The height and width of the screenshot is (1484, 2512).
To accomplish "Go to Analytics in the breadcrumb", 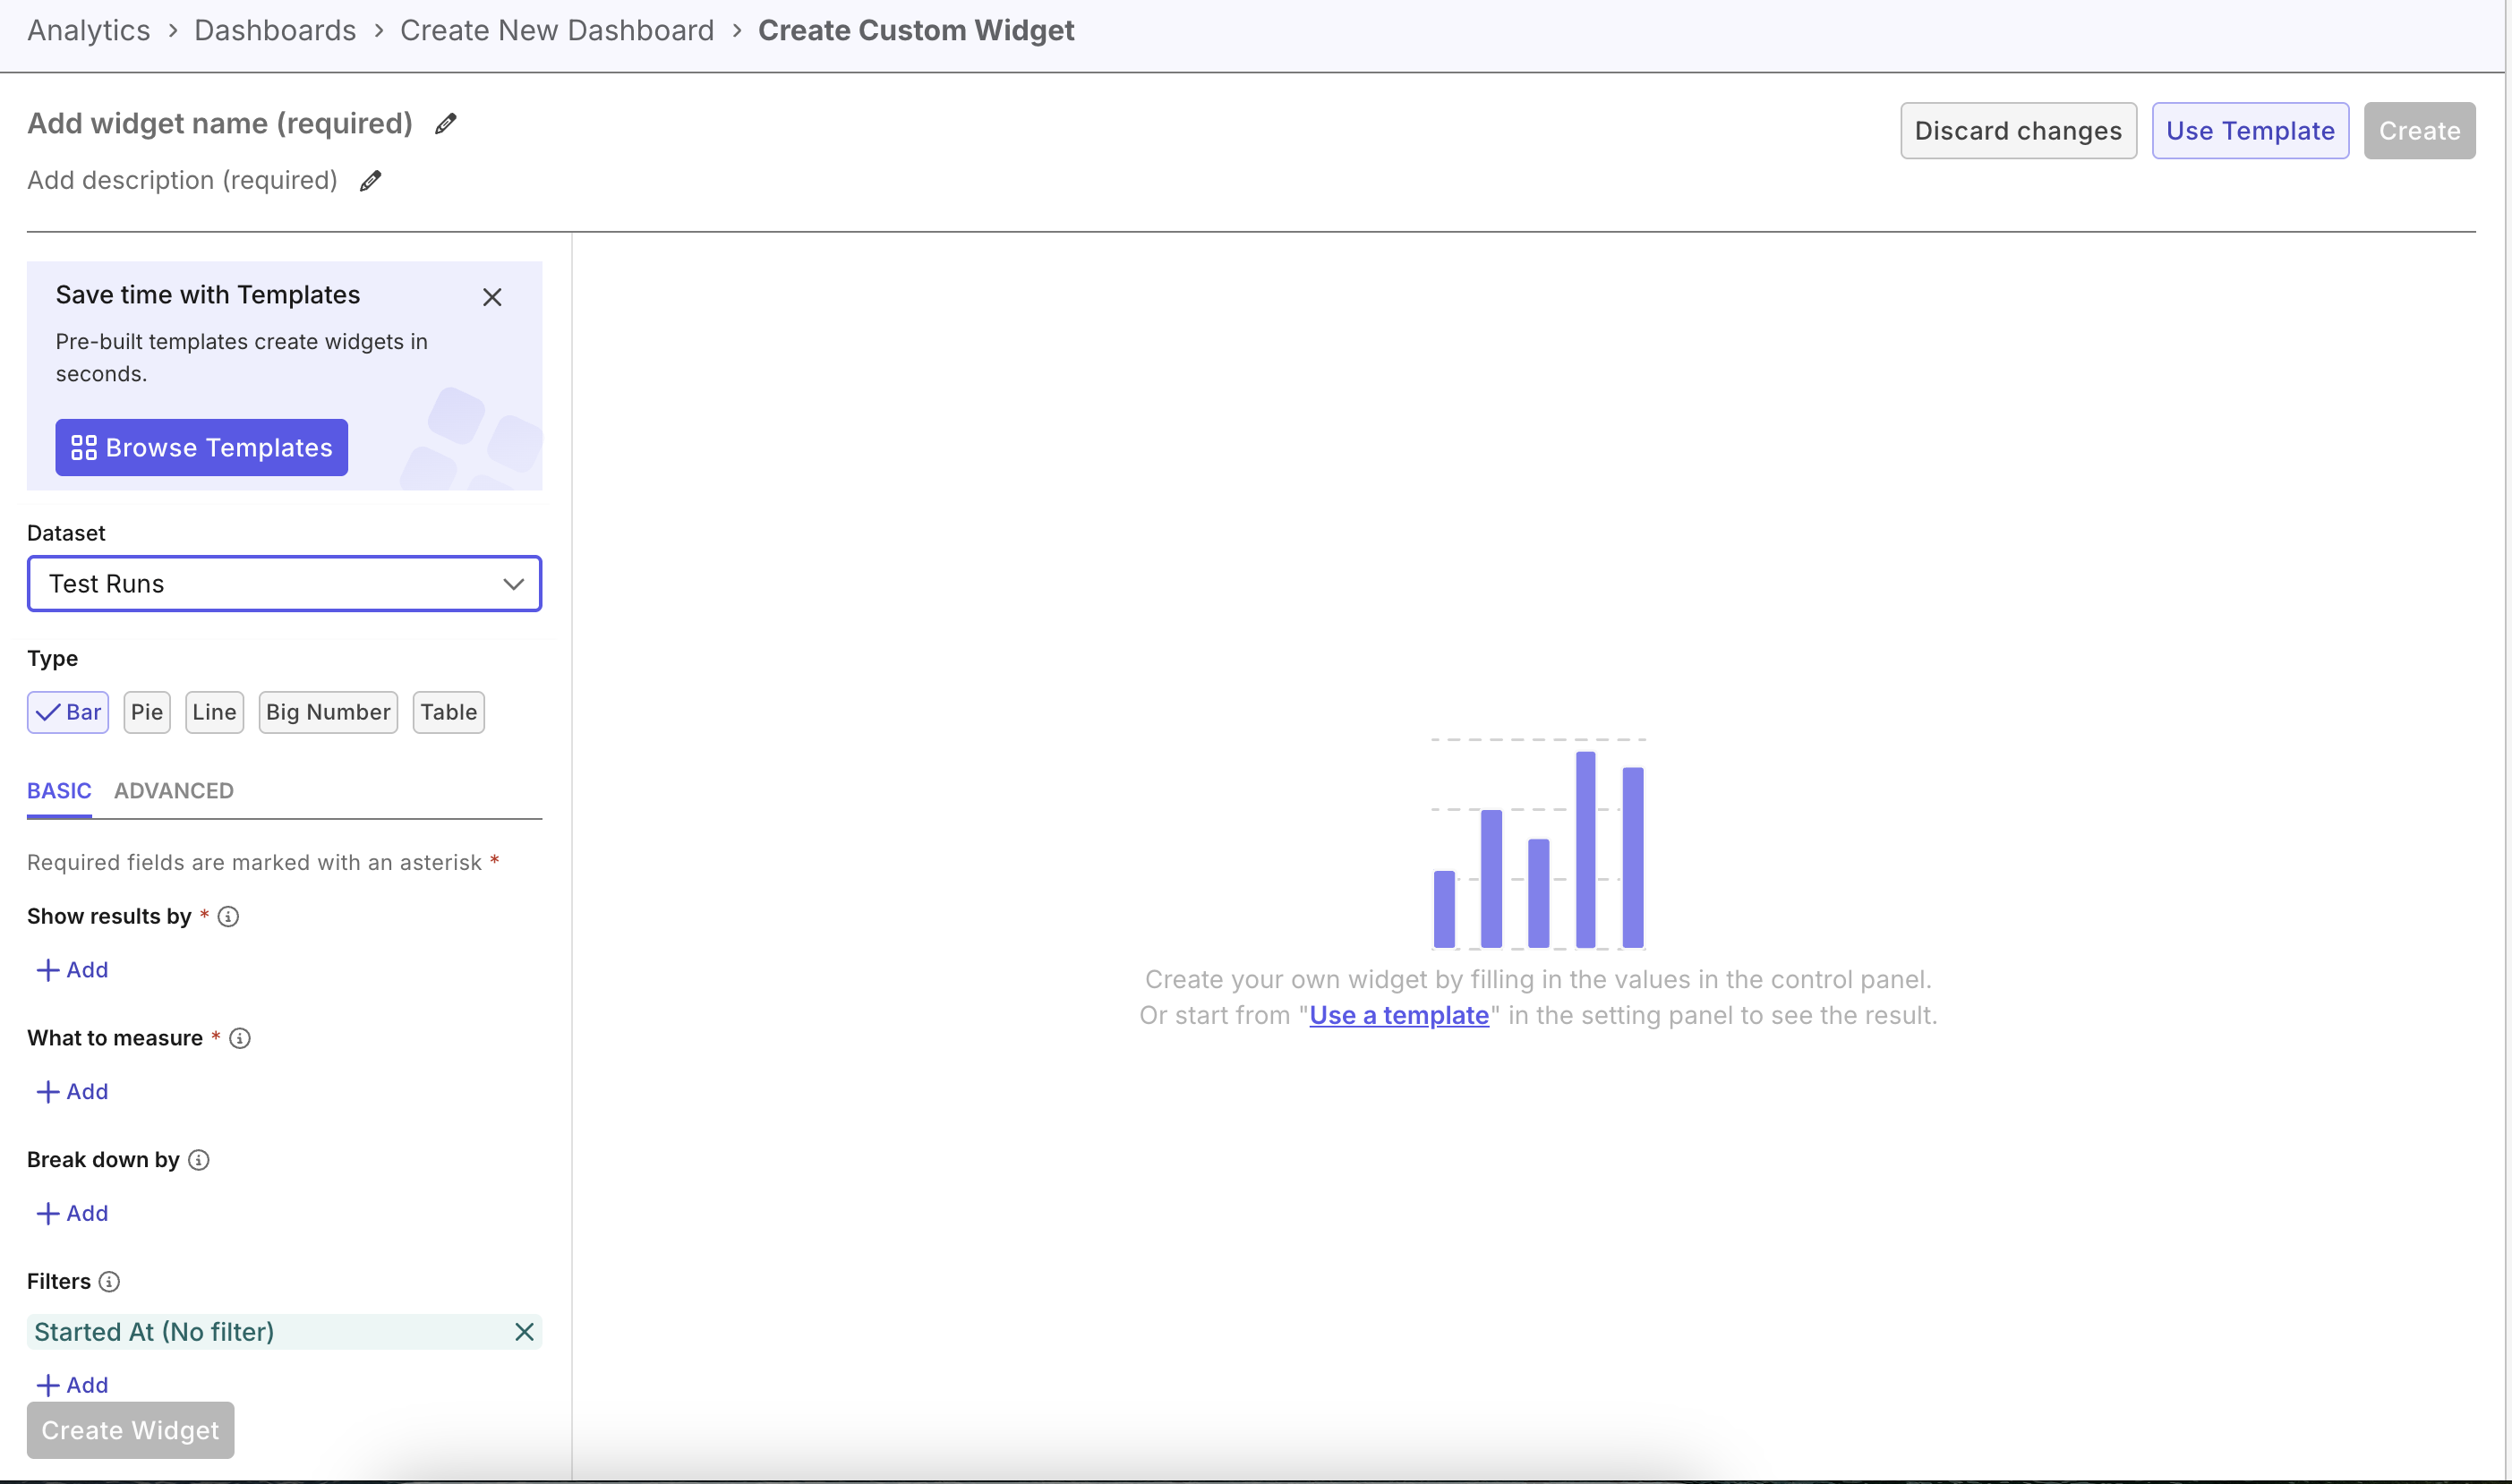I will (89, 30).
